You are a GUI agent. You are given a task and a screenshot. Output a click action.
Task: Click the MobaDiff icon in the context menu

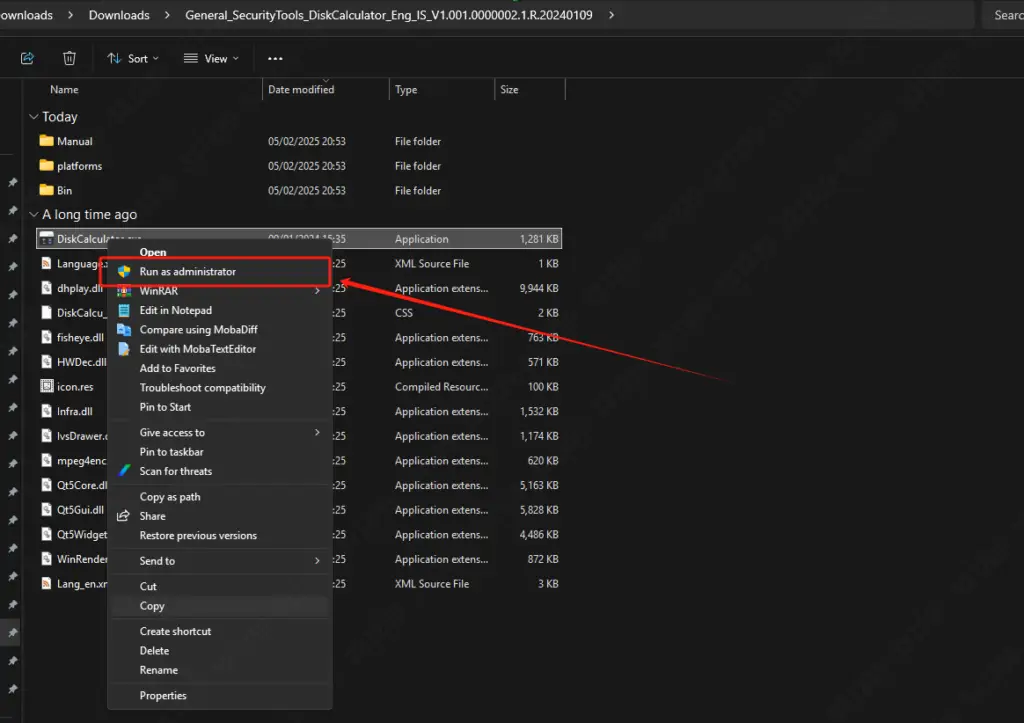(122, 329)
